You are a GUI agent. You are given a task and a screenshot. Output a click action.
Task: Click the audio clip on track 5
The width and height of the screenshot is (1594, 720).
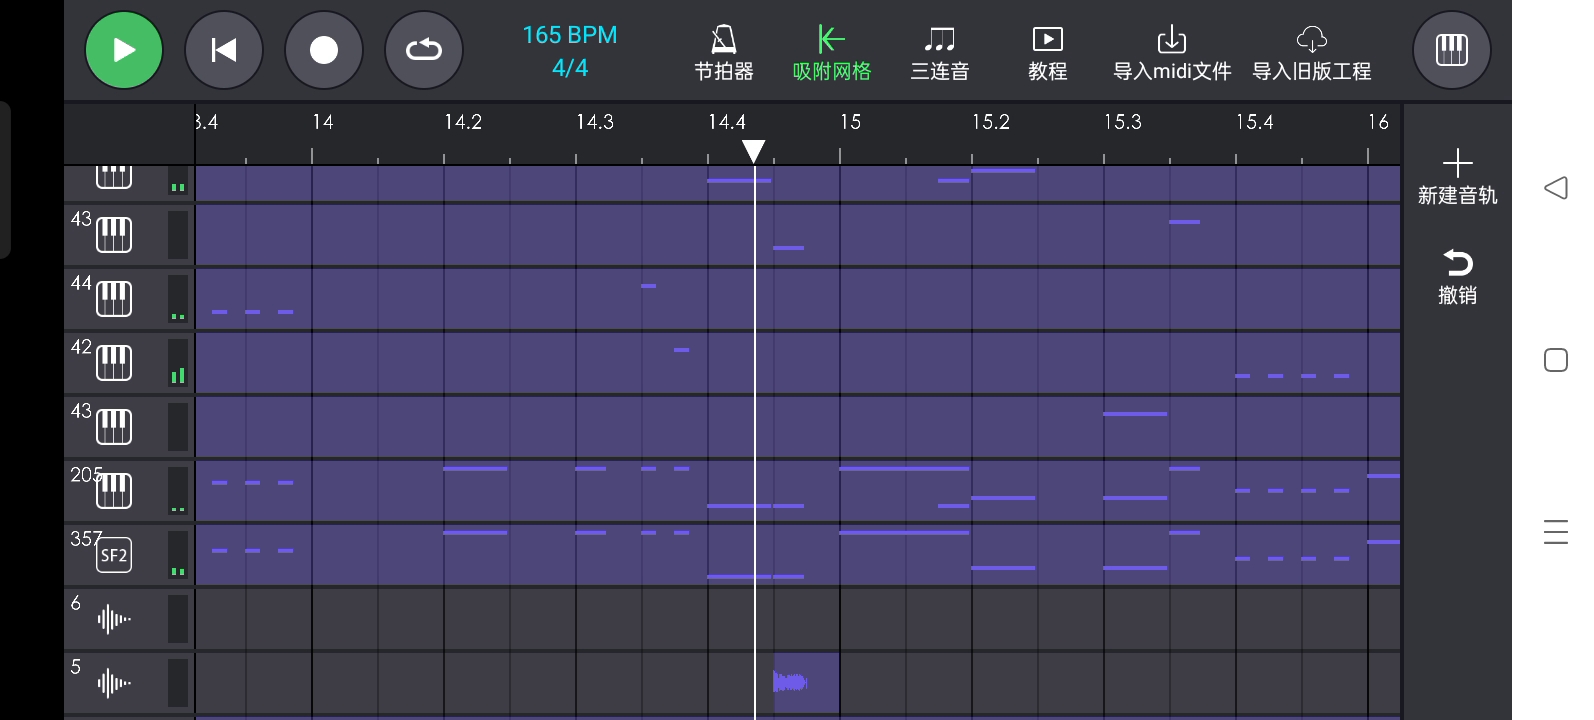[806, 683]
